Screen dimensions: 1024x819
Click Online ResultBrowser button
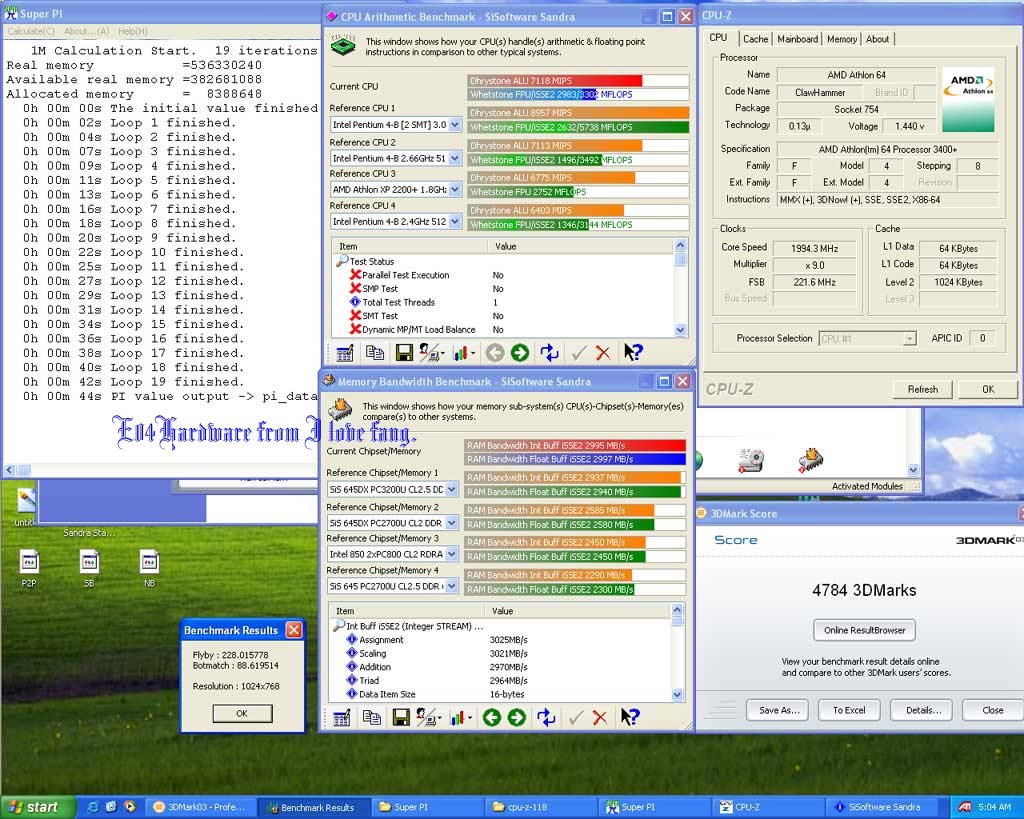[865, 630]
